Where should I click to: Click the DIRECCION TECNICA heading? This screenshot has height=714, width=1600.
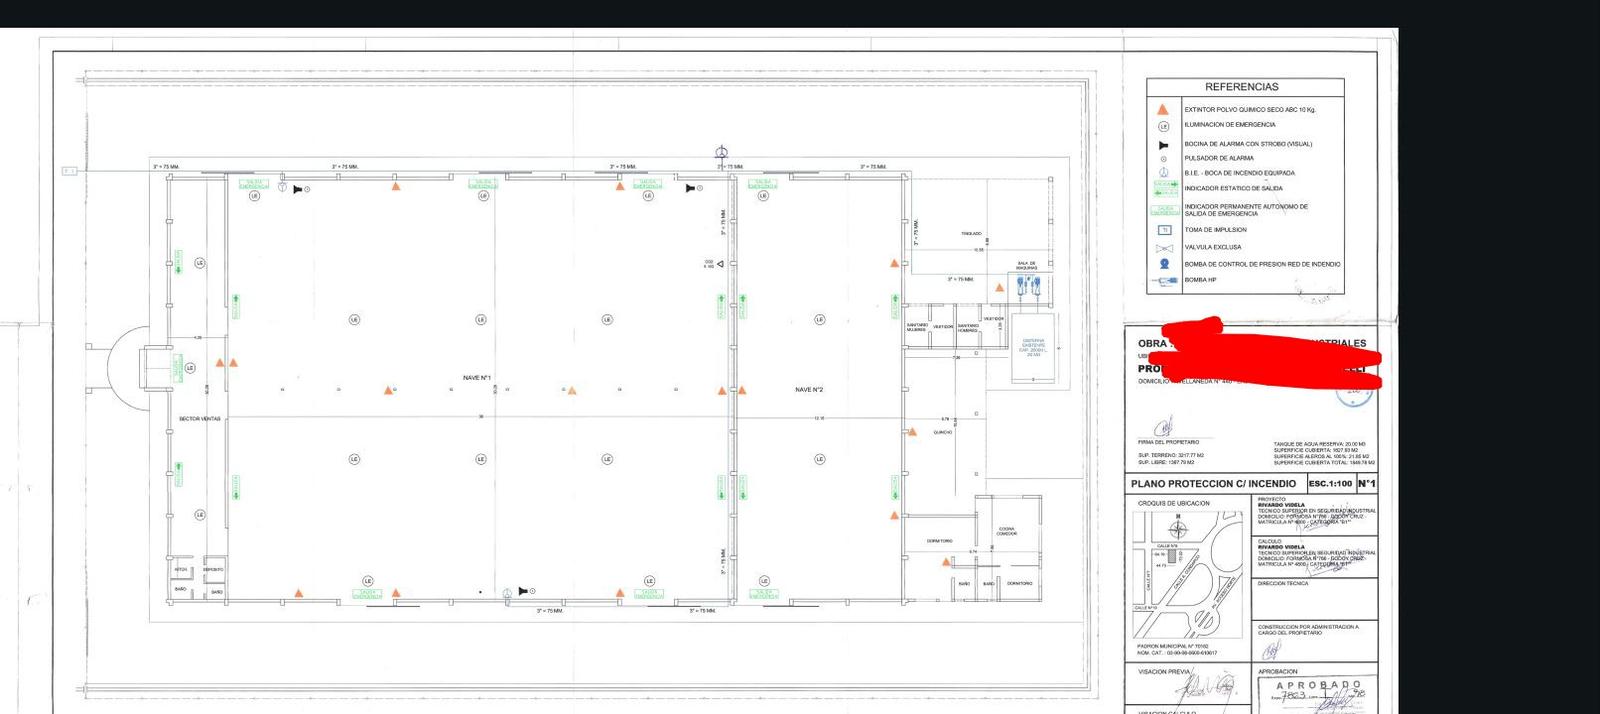click(x=1283, y=583)
